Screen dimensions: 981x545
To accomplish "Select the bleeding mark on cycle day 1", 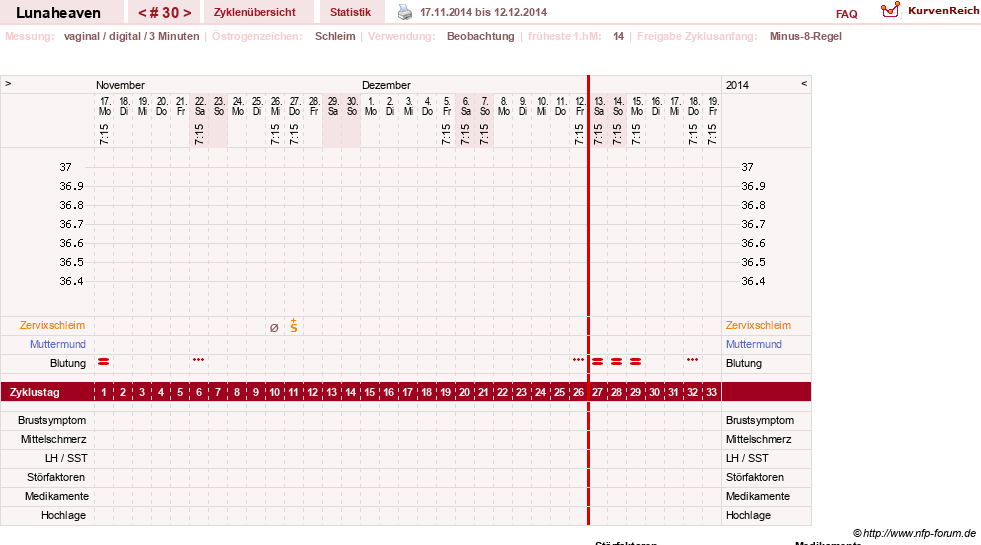I will [x=104, y=362].
